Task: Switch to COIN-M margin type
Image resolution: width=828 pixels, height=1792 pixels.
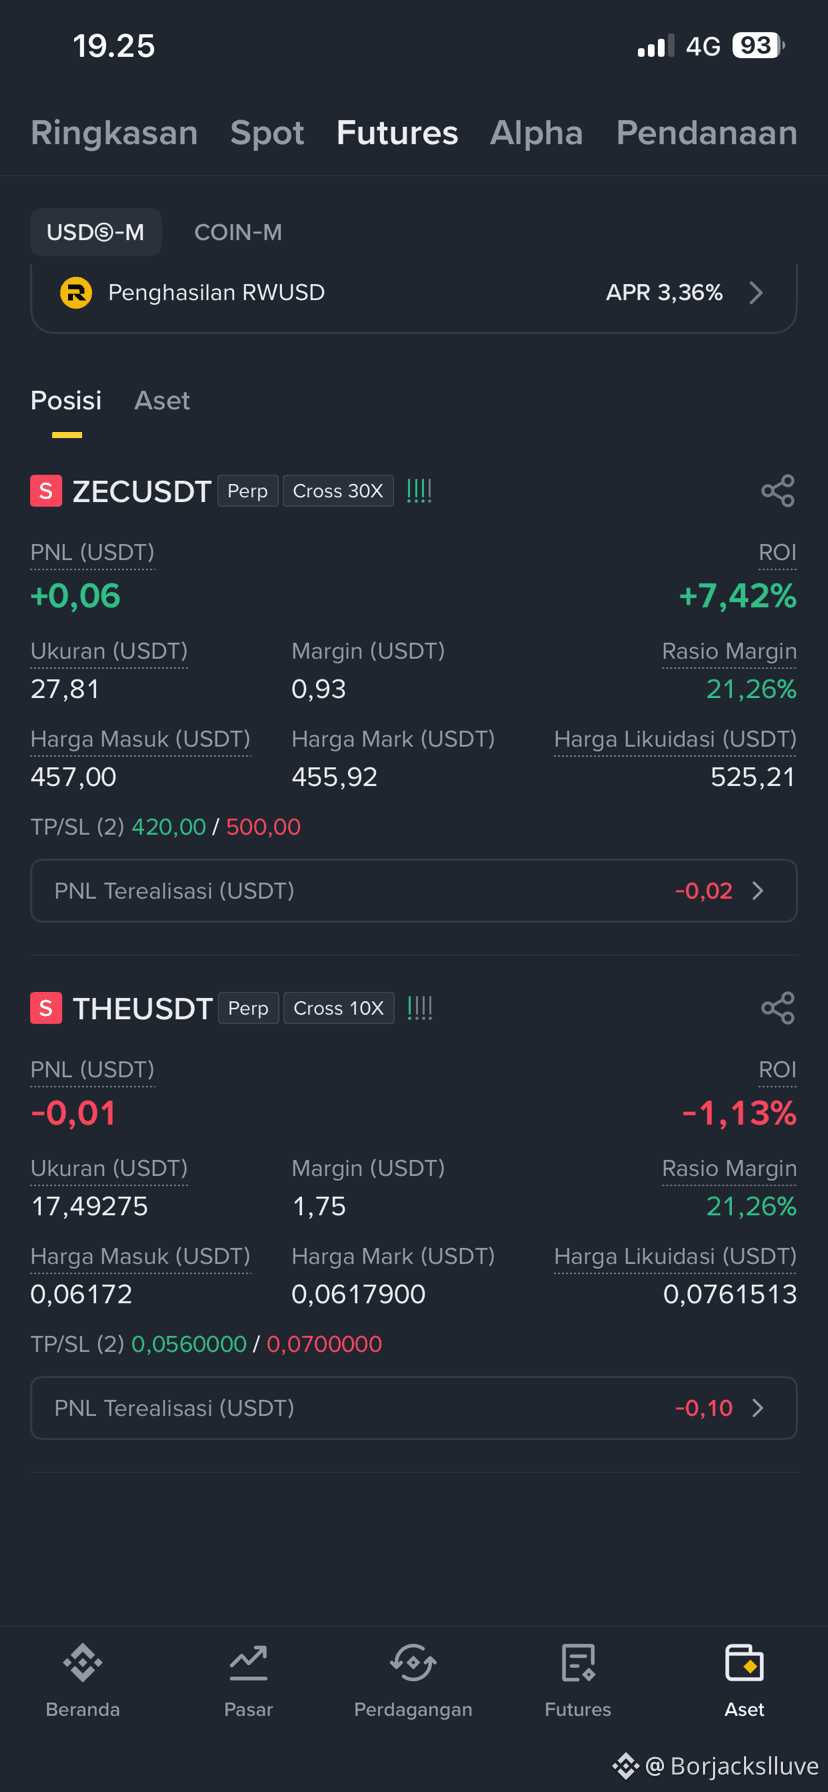Action: click(238, 233)
